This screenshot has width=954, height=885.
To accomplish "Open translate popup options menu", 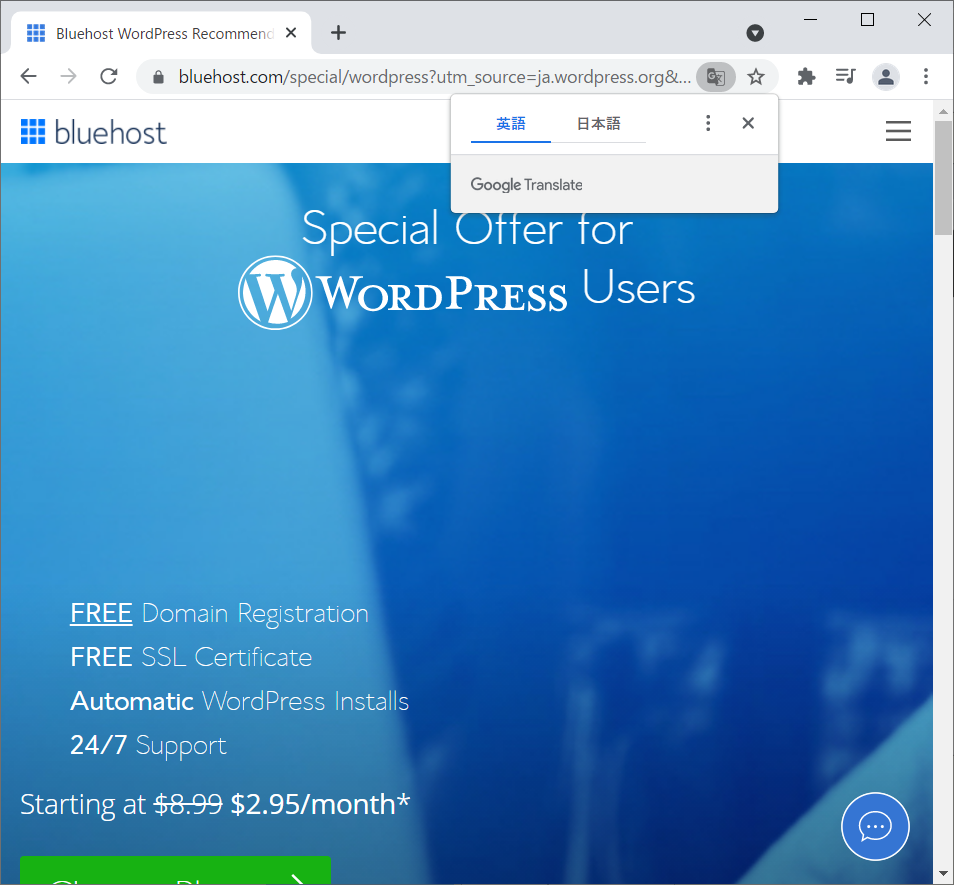I will [708, 123].
